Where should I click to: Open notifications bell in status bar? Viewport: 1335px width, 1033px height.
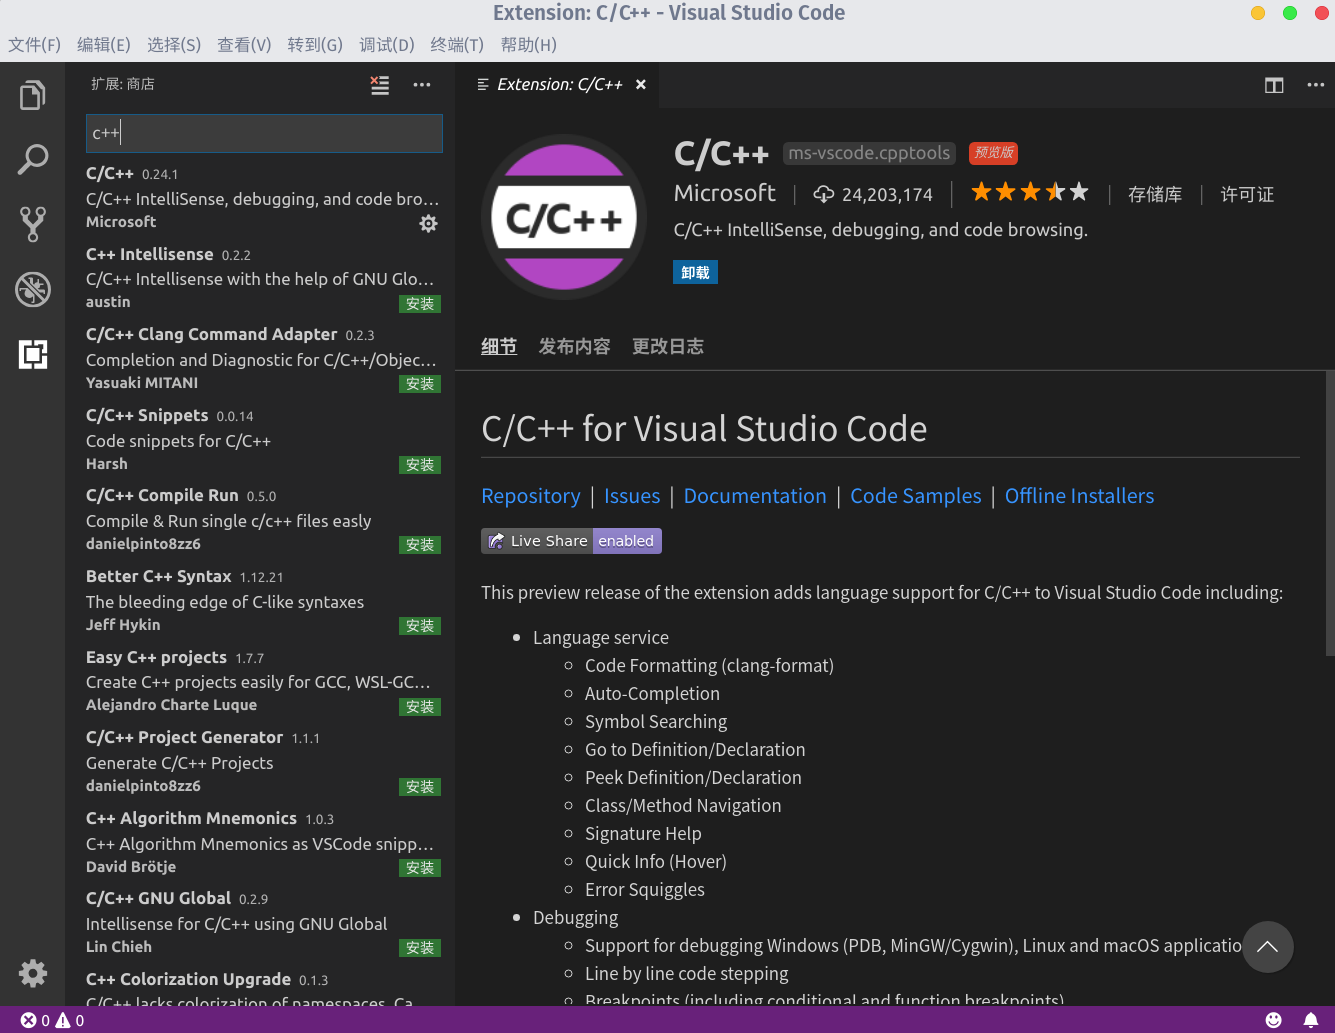tap(1311, 1020)
